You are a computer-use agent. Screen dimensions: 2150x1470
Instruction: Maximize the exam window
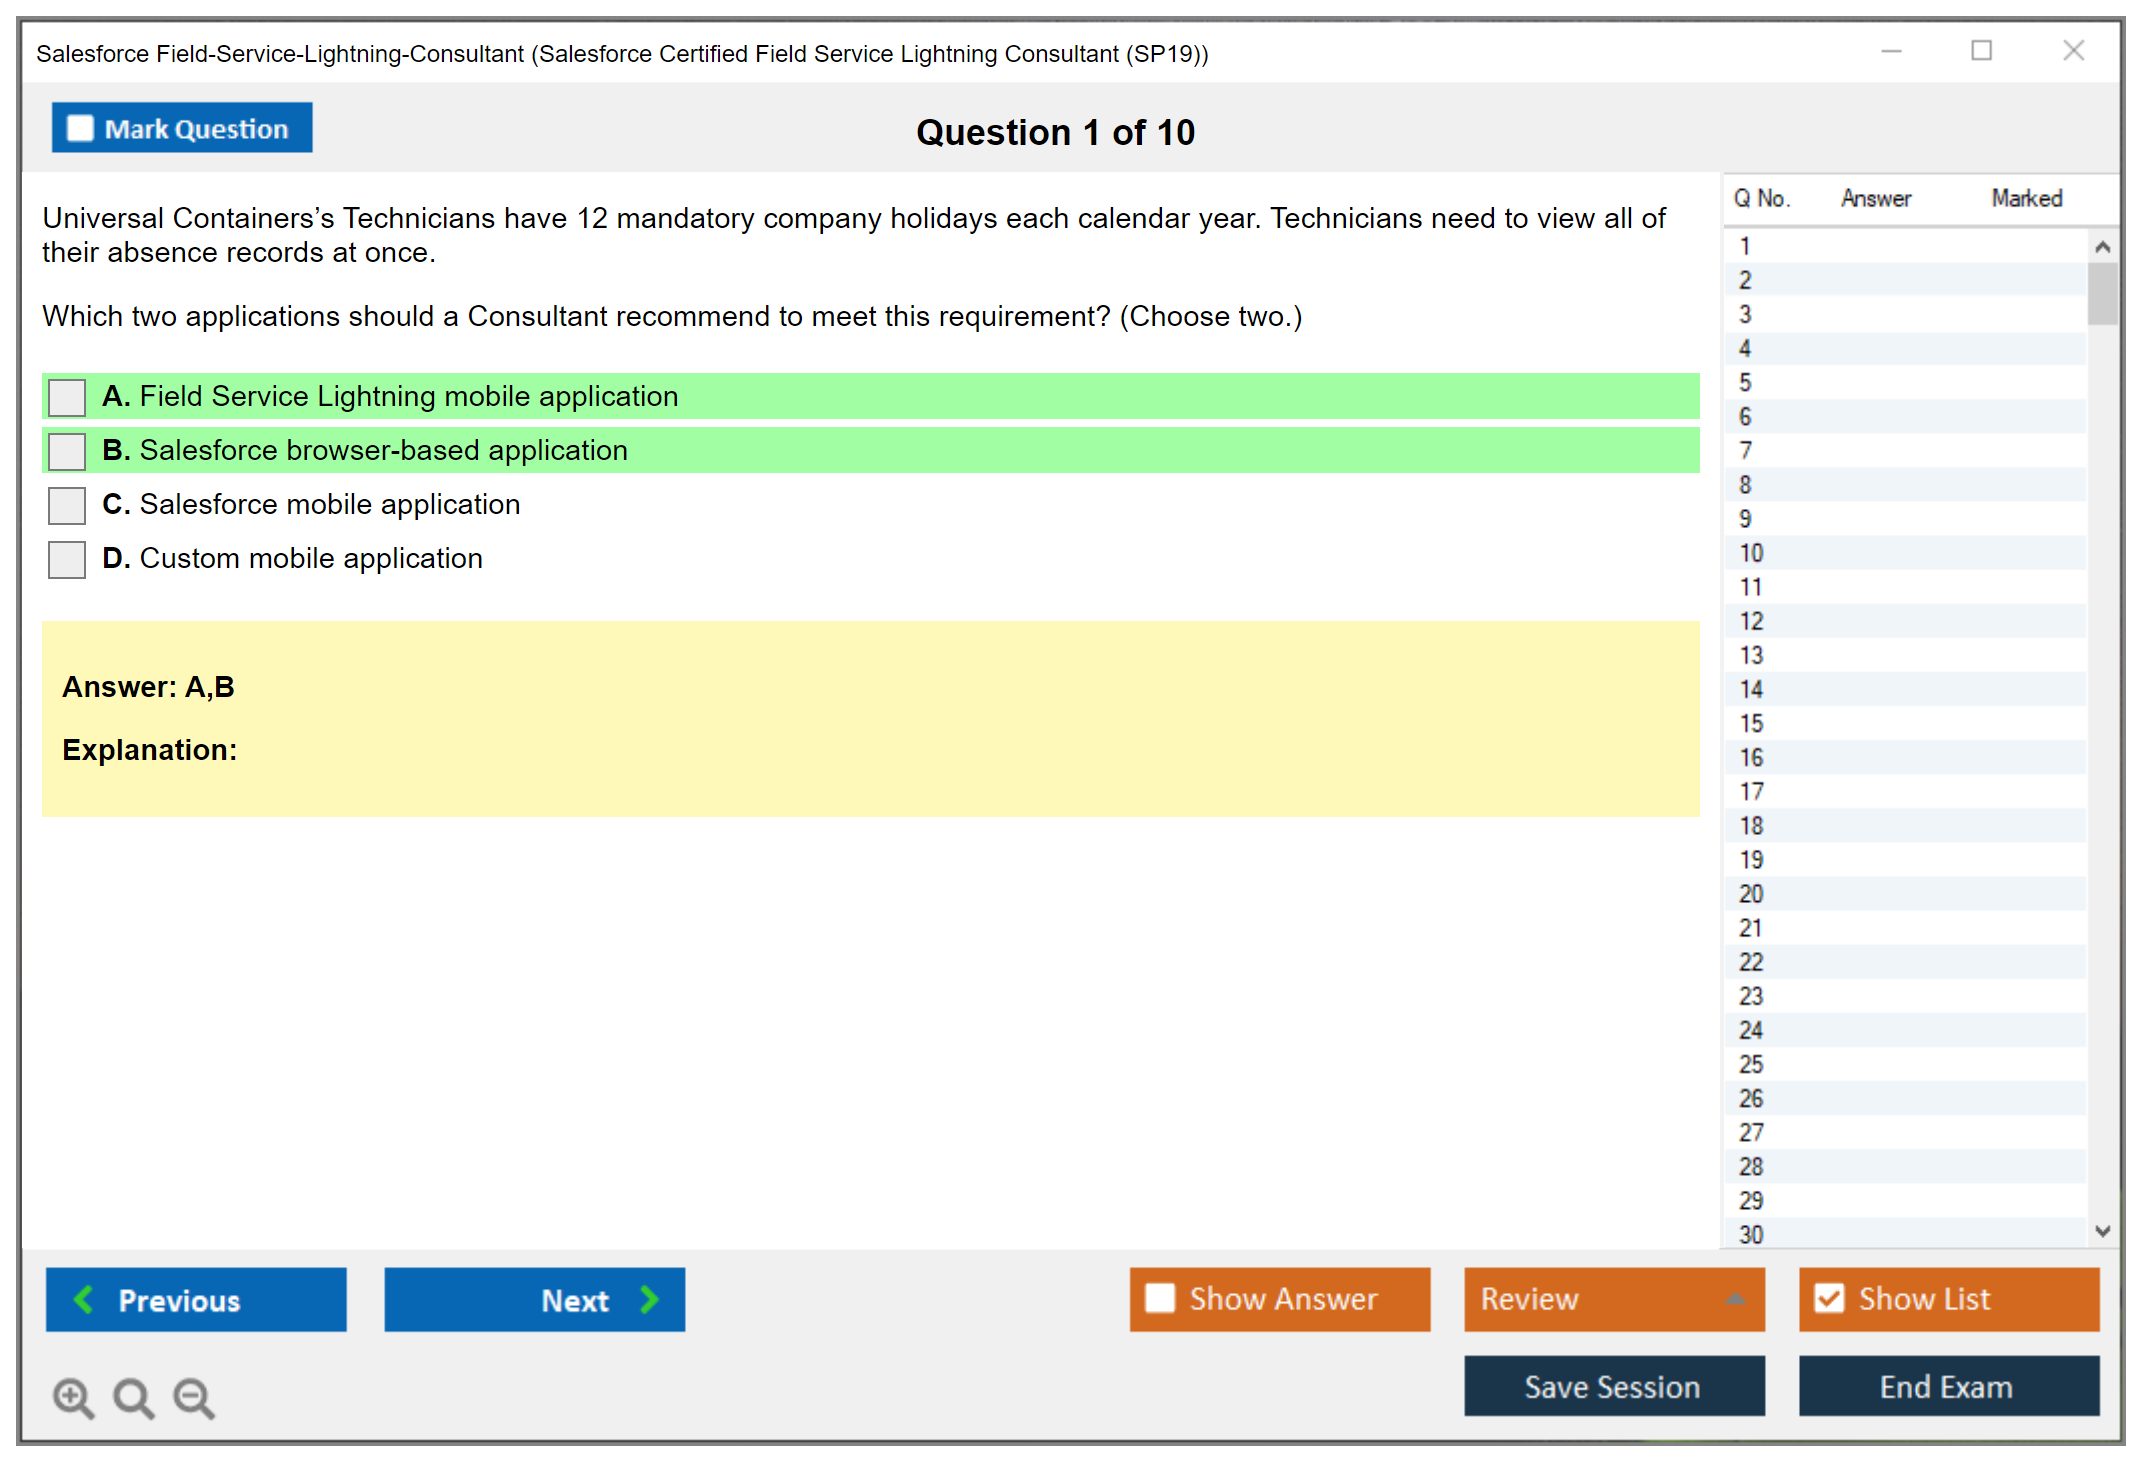(x=1981, y=51)
